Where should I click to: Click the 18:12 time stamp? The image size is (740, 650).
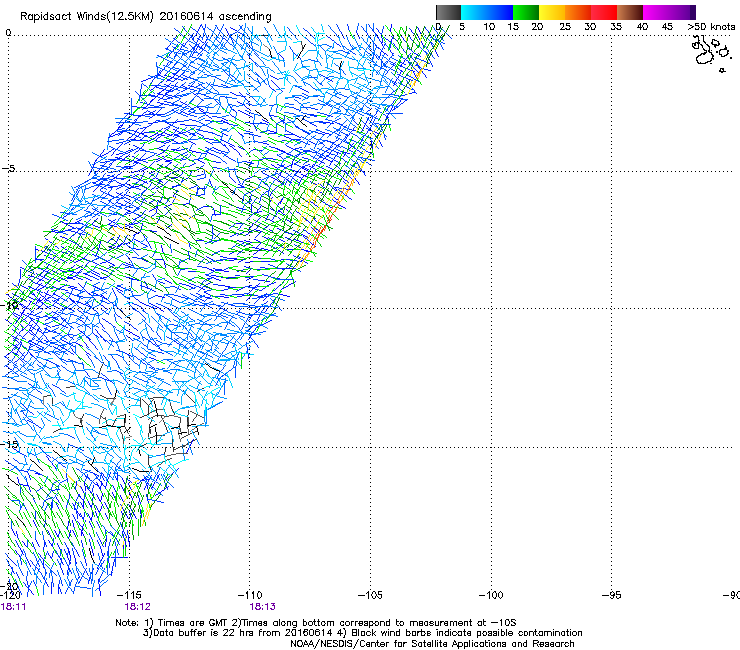[x=137, y=607]
